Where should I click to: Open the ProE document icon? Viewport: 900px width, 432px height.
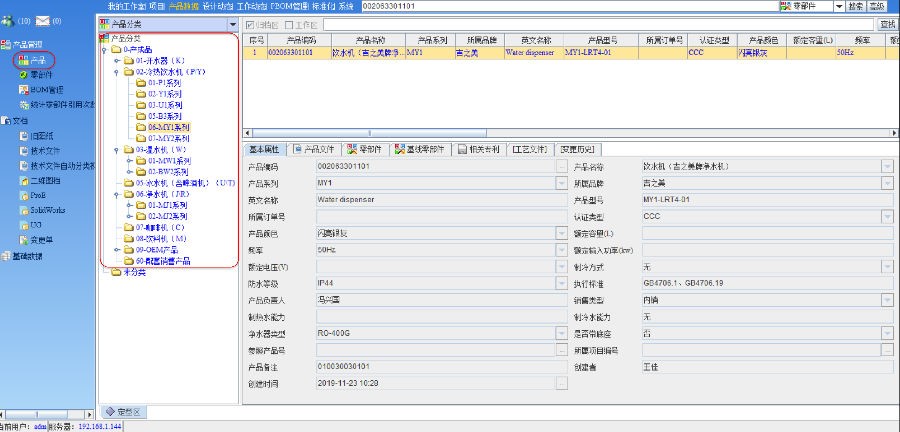click(22, 196)
